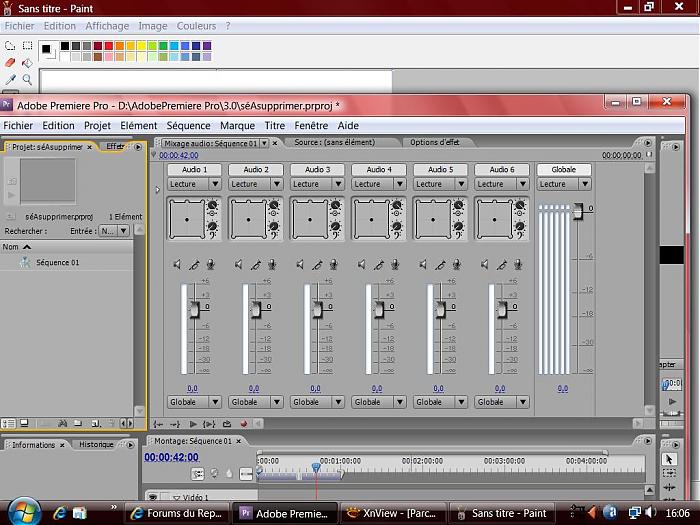This screenshot has height=525, width=700.
Task: Click the Globale track name label
Action: tap(564, 170)
